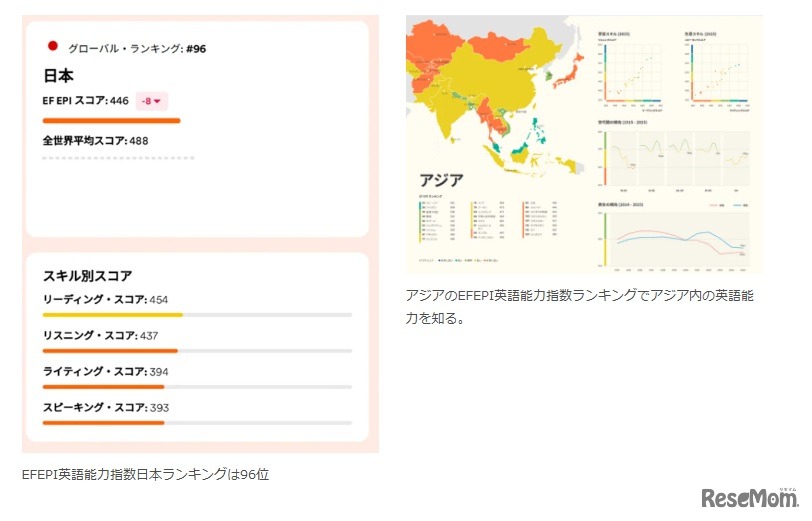Click the EF EPI score orange progress bar
The image size is (812, 521).
(x=111, y=121)
